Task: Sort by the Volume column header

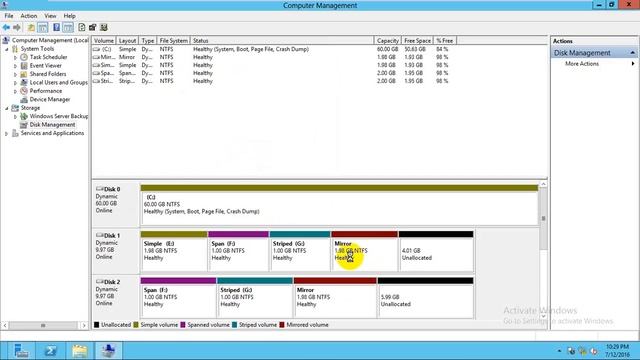Action: (x=104, y=40)
